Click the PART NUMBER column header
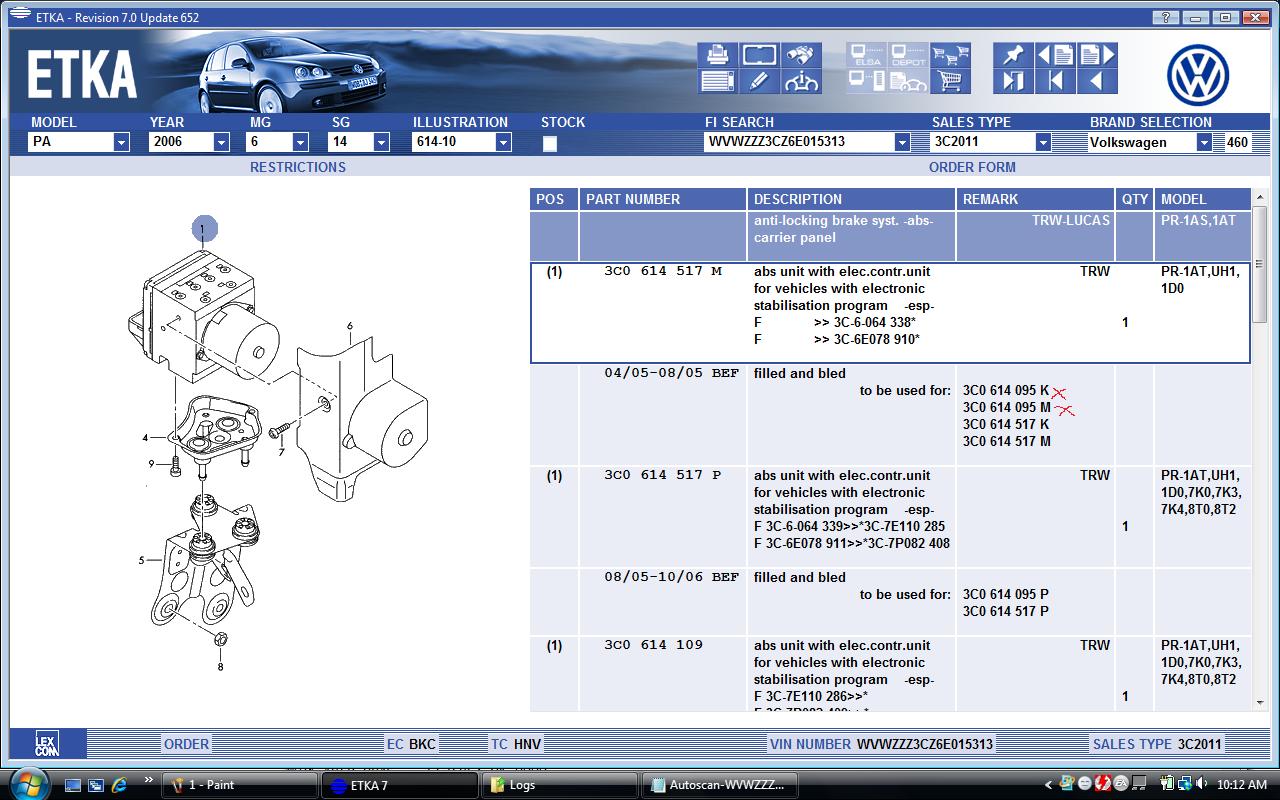Screen dimensions: 1280x800 click(x=663, y=199)
